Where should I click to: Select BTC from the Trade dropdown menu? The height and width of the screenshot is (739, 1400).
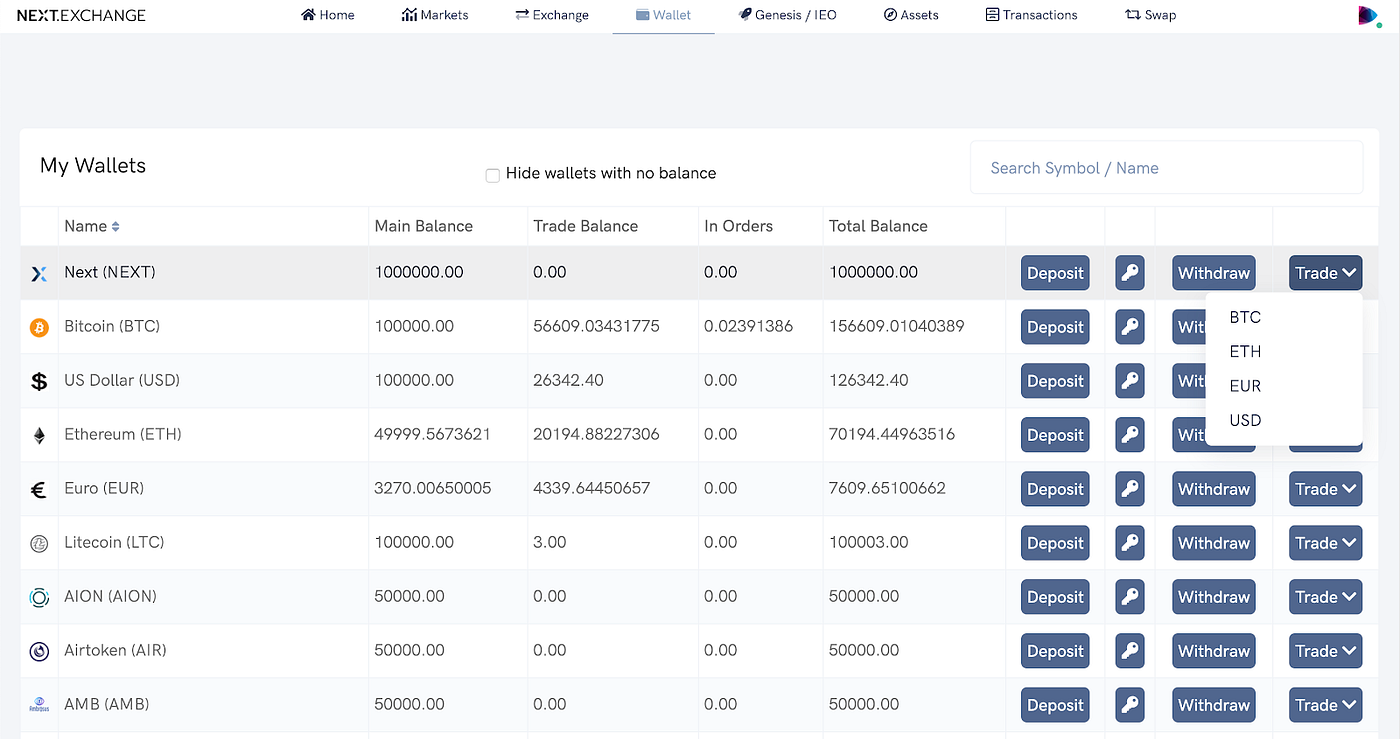coord(1245,317)
